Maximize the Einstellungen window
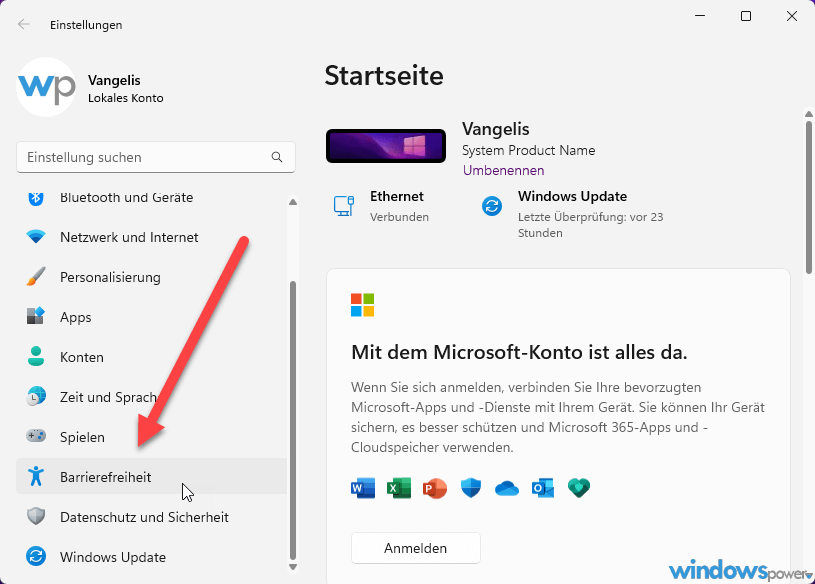The height and width of the screenshot is (584, 815). (746, 16)
